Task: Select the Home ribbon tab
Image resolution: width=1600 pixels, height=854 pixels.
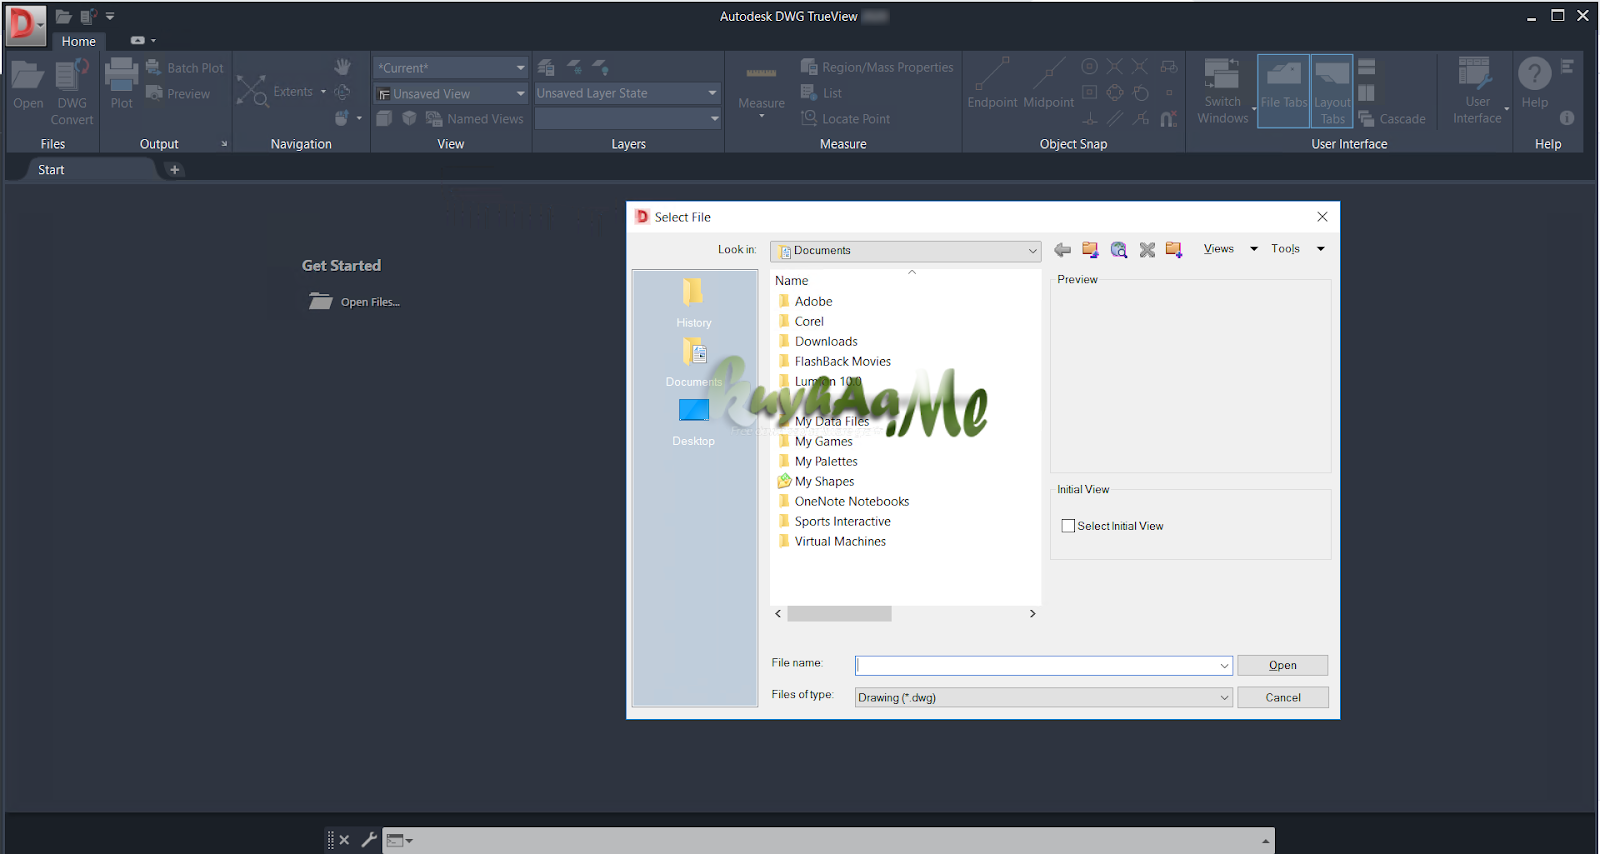Action: (x=78, y=41)
